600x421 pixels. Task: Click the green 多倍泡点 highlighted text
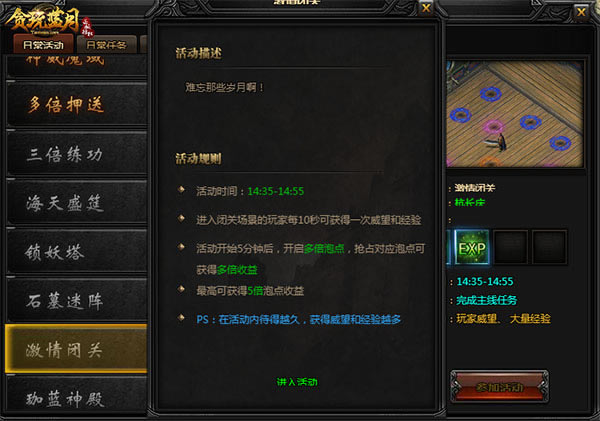point(324,248)
